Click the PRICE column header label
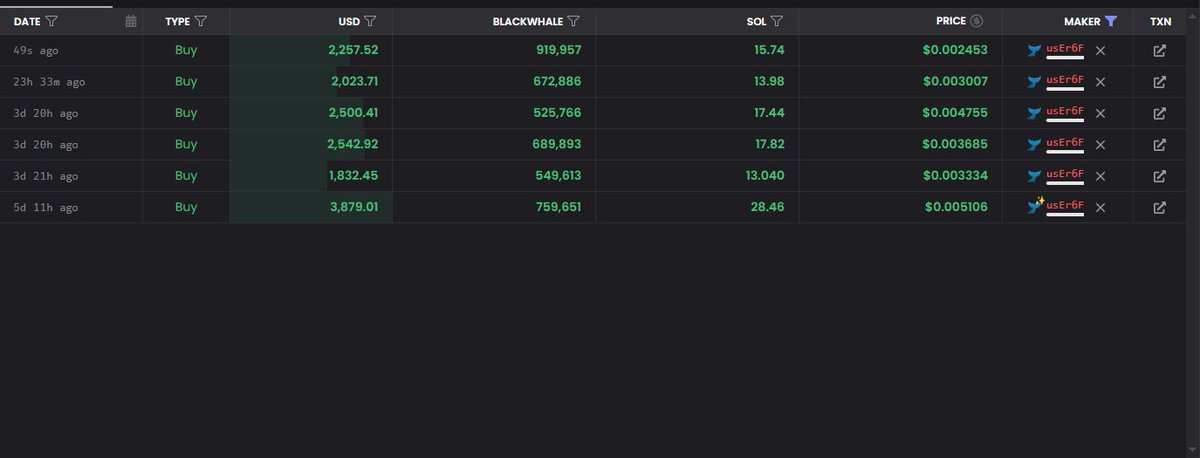 click(x=951, y=21)
